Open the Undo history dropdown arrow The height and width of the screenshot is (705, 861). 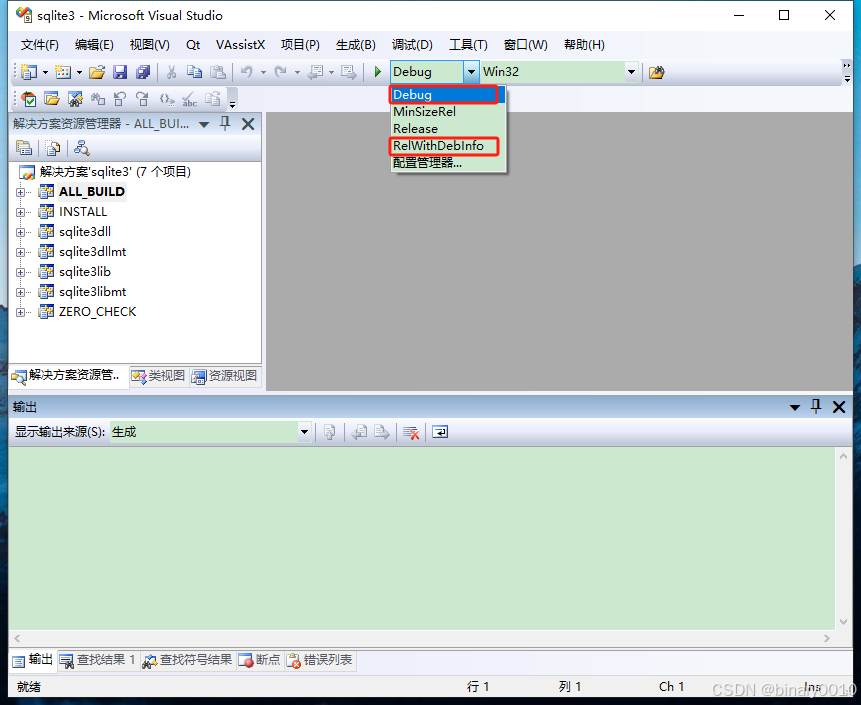tap(263, 72)
